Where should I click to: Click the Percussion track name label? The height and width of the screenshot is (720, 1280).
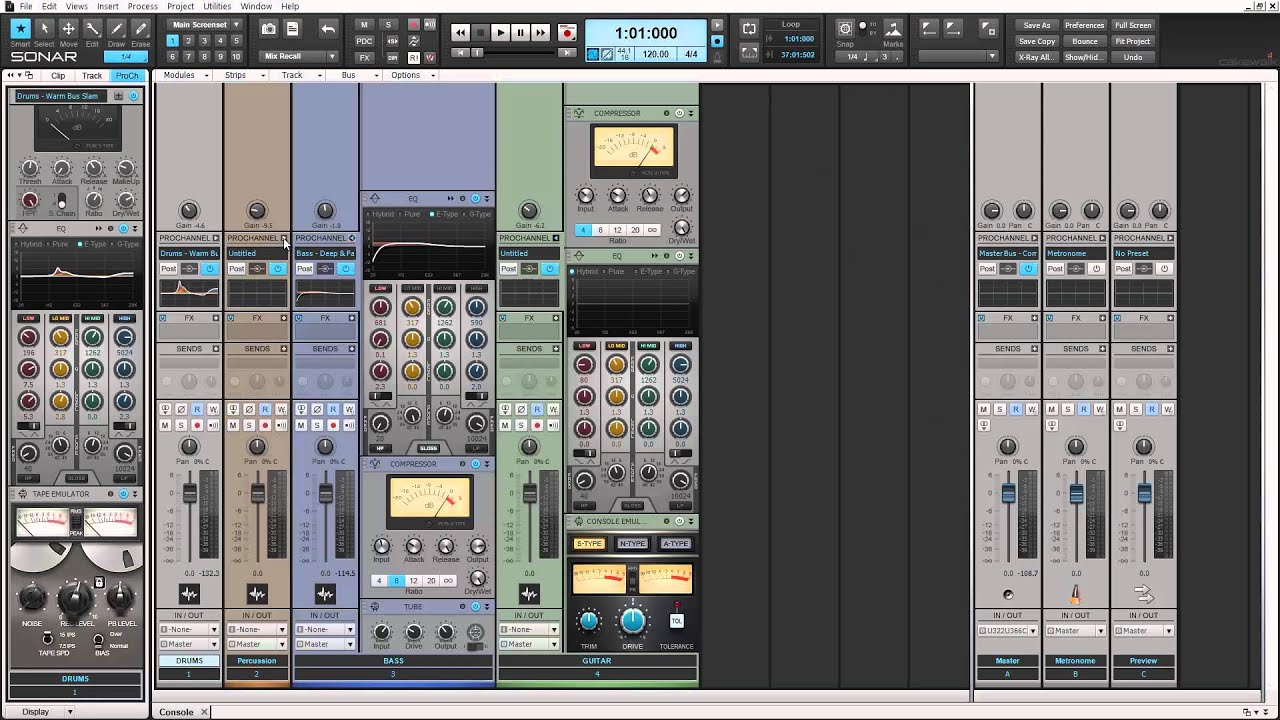(x=257, y=661)
